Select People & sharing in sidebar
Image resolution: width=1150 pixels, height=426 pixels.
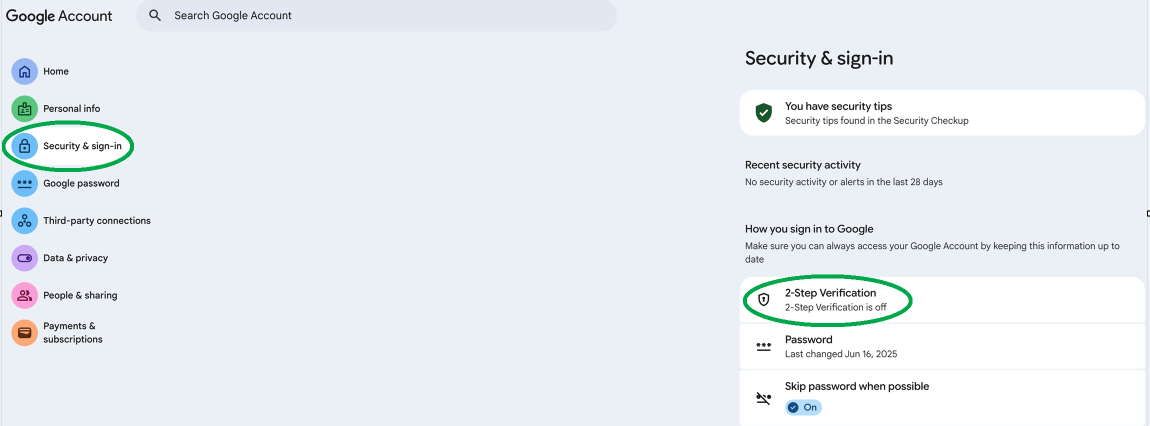[80, 295]
